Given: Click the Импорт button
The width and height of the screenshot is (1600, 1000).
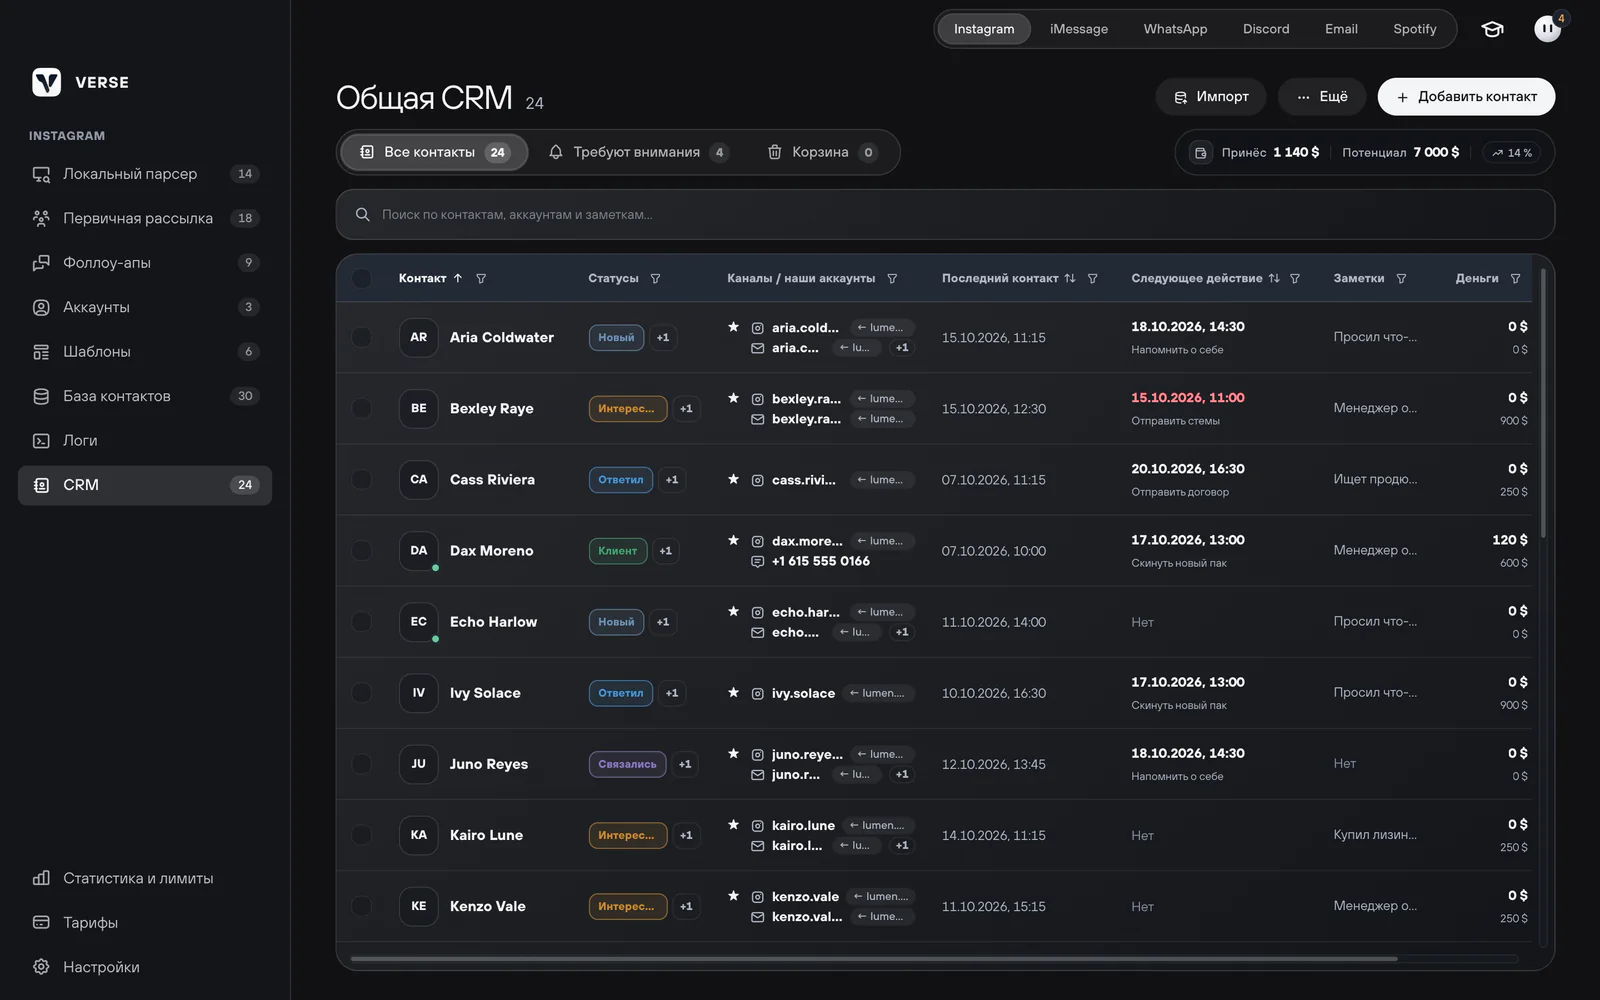Looking at the screenshot, I should (x=1211, y=97).
